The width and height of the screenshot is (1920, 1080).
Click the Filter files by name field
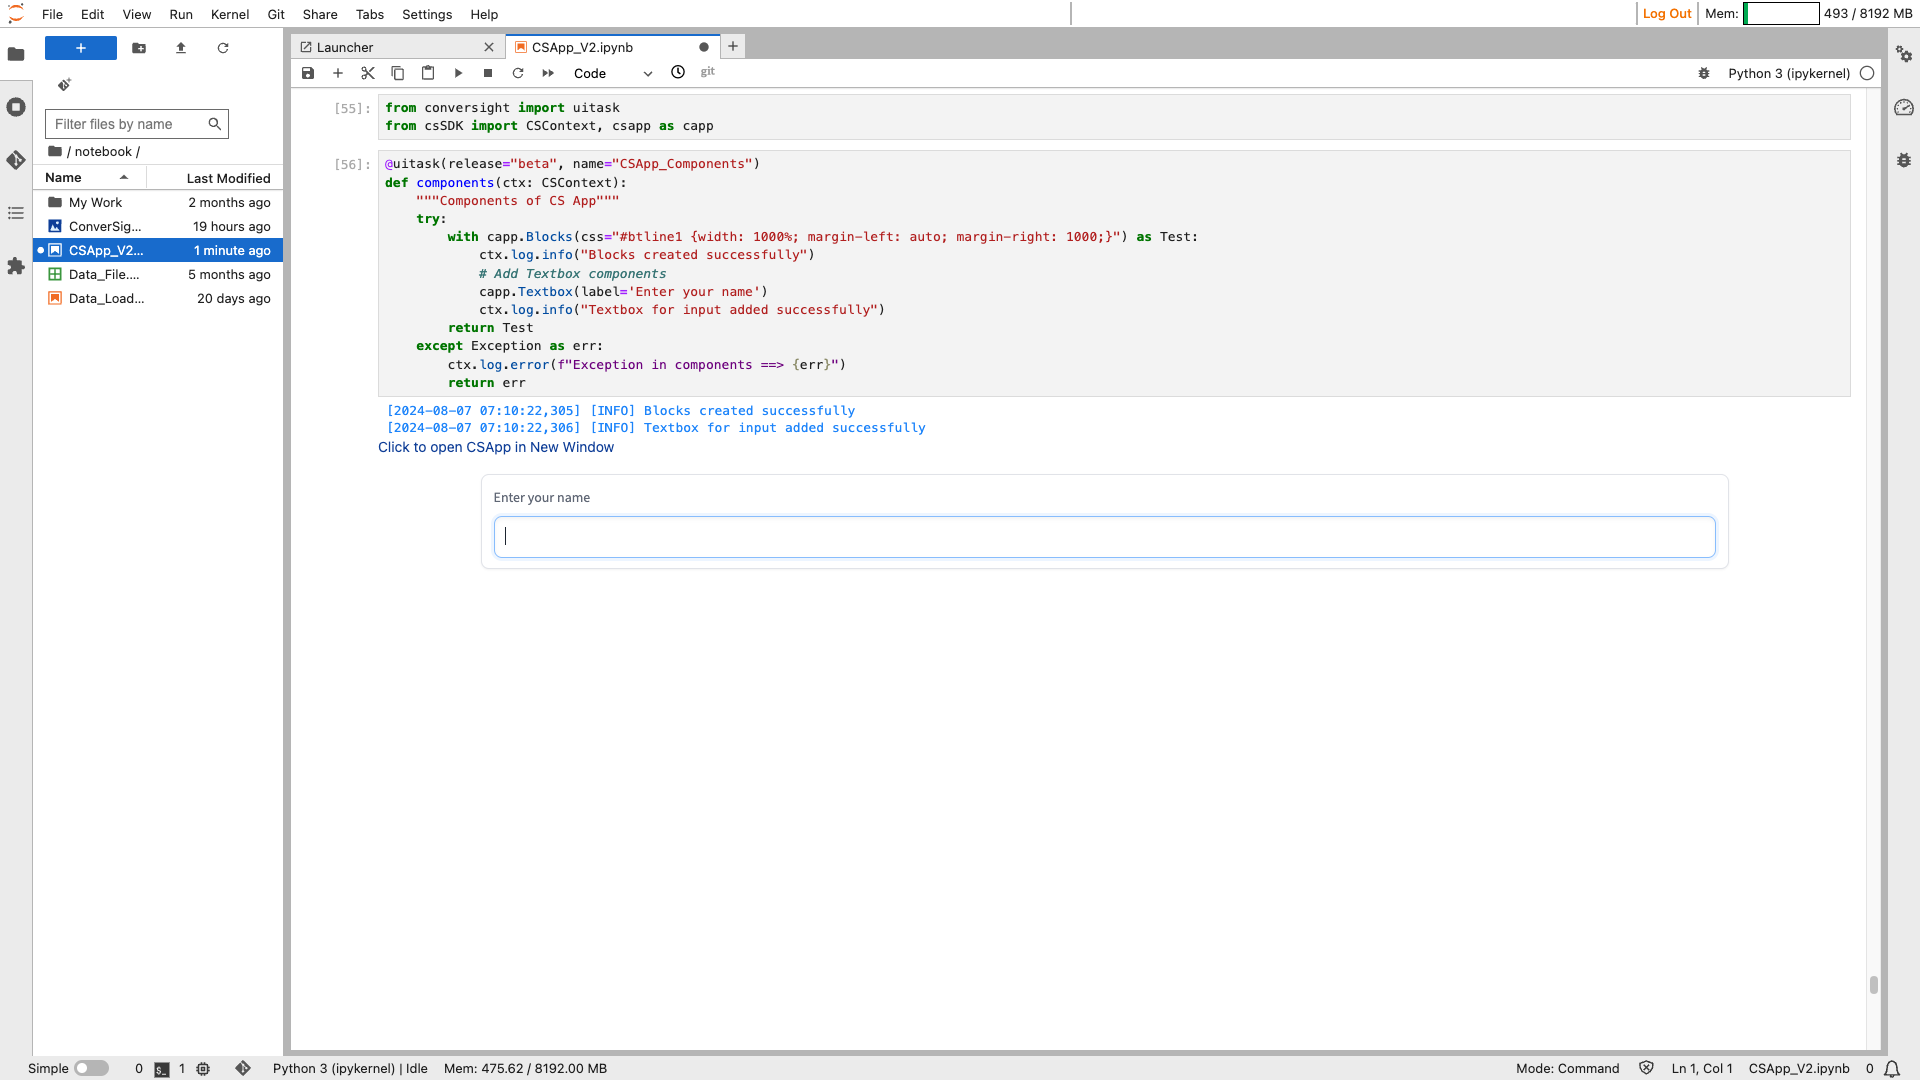[x=136, y=124]
